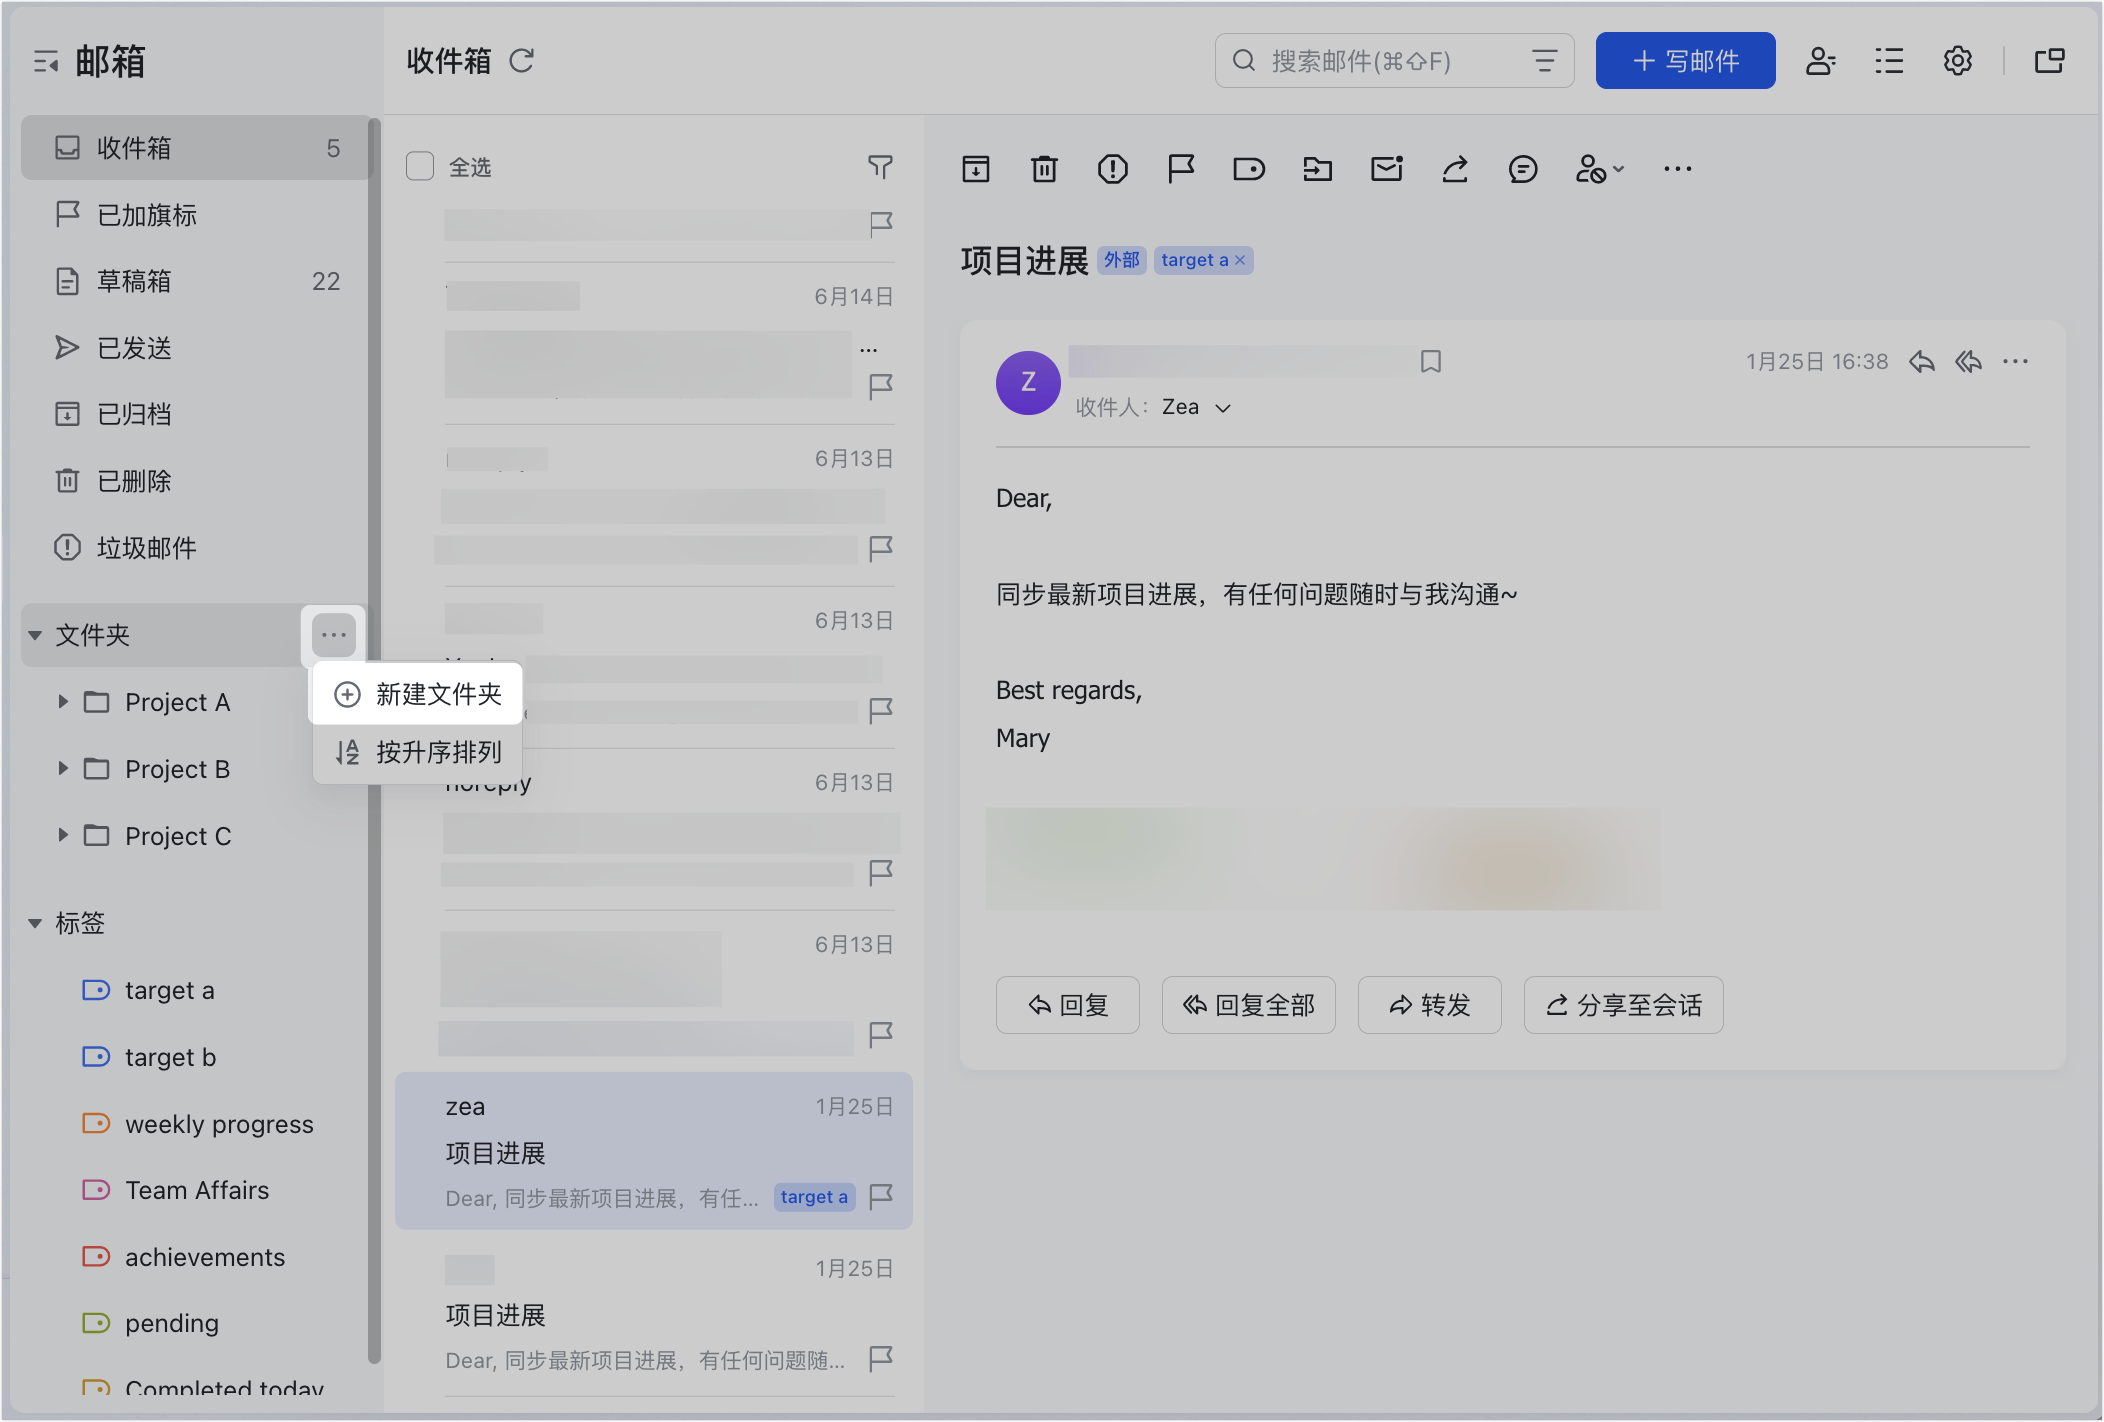Screen dimensions: 2104x1422
Task: Open 已加旗标 folder
Action: 196,215
